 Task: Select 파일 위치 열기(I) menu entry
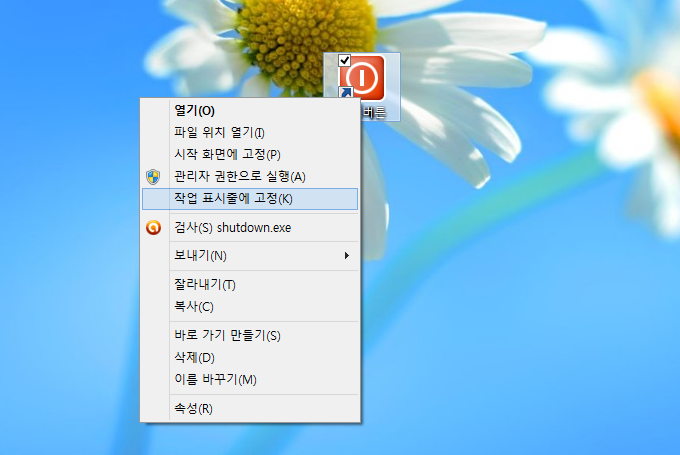click(250, 132)
